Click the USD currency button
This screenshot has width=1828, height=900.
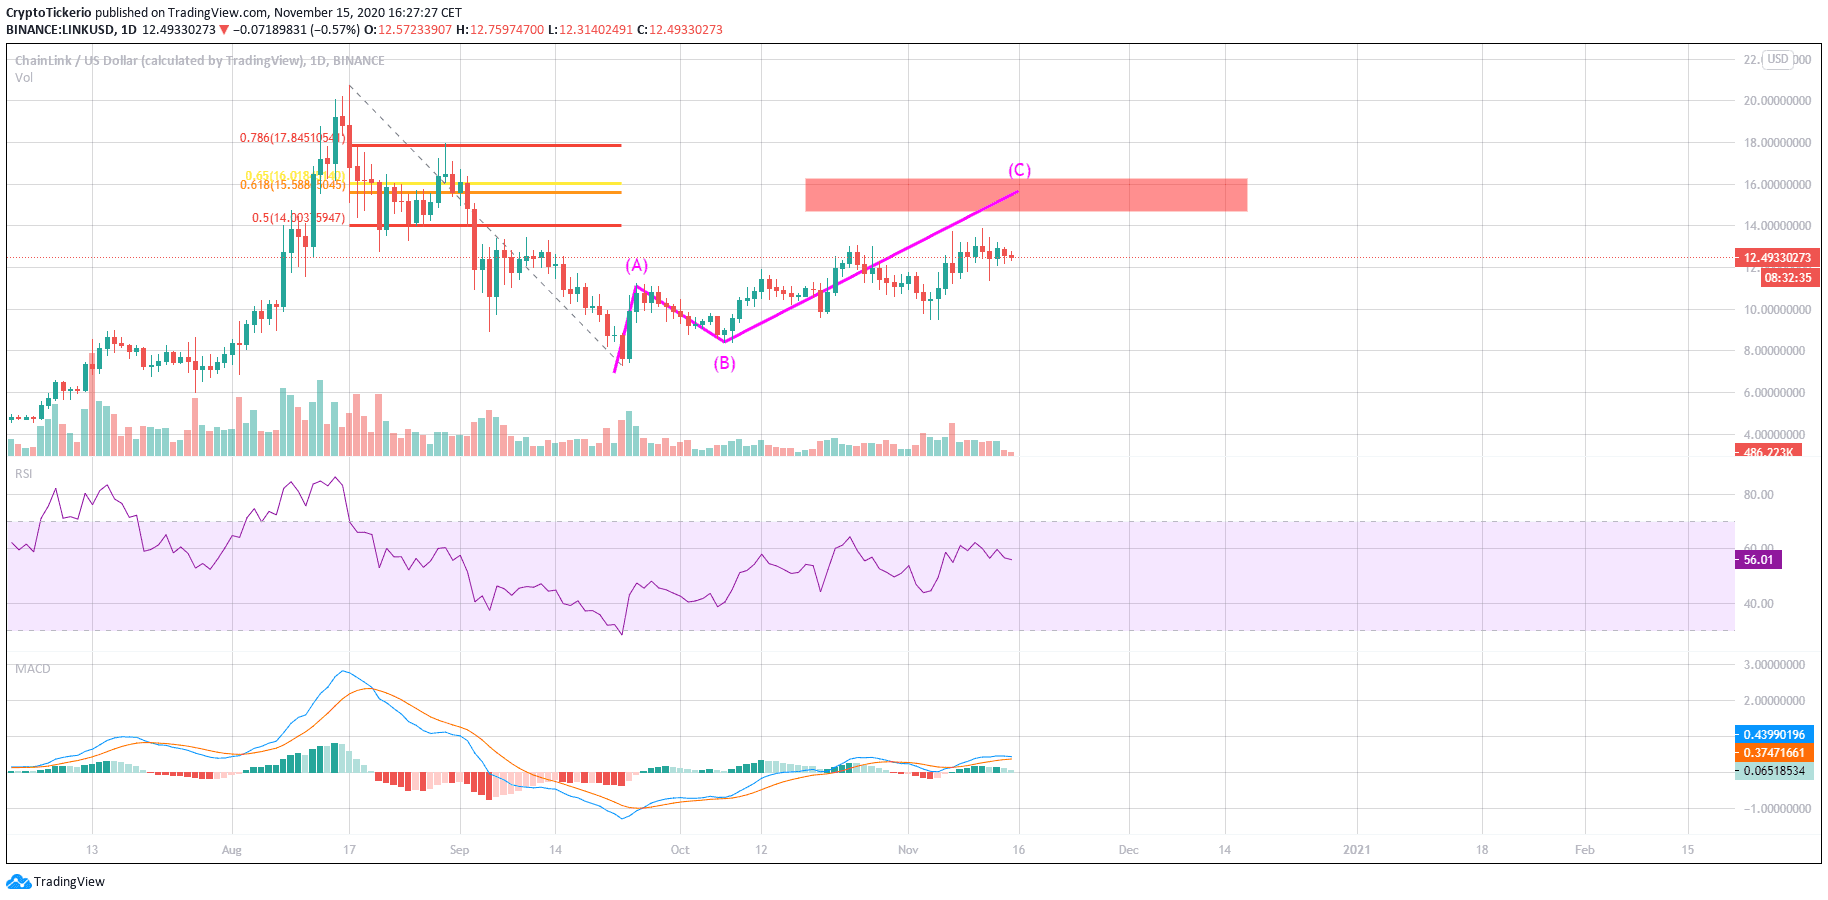point(1777,59)
